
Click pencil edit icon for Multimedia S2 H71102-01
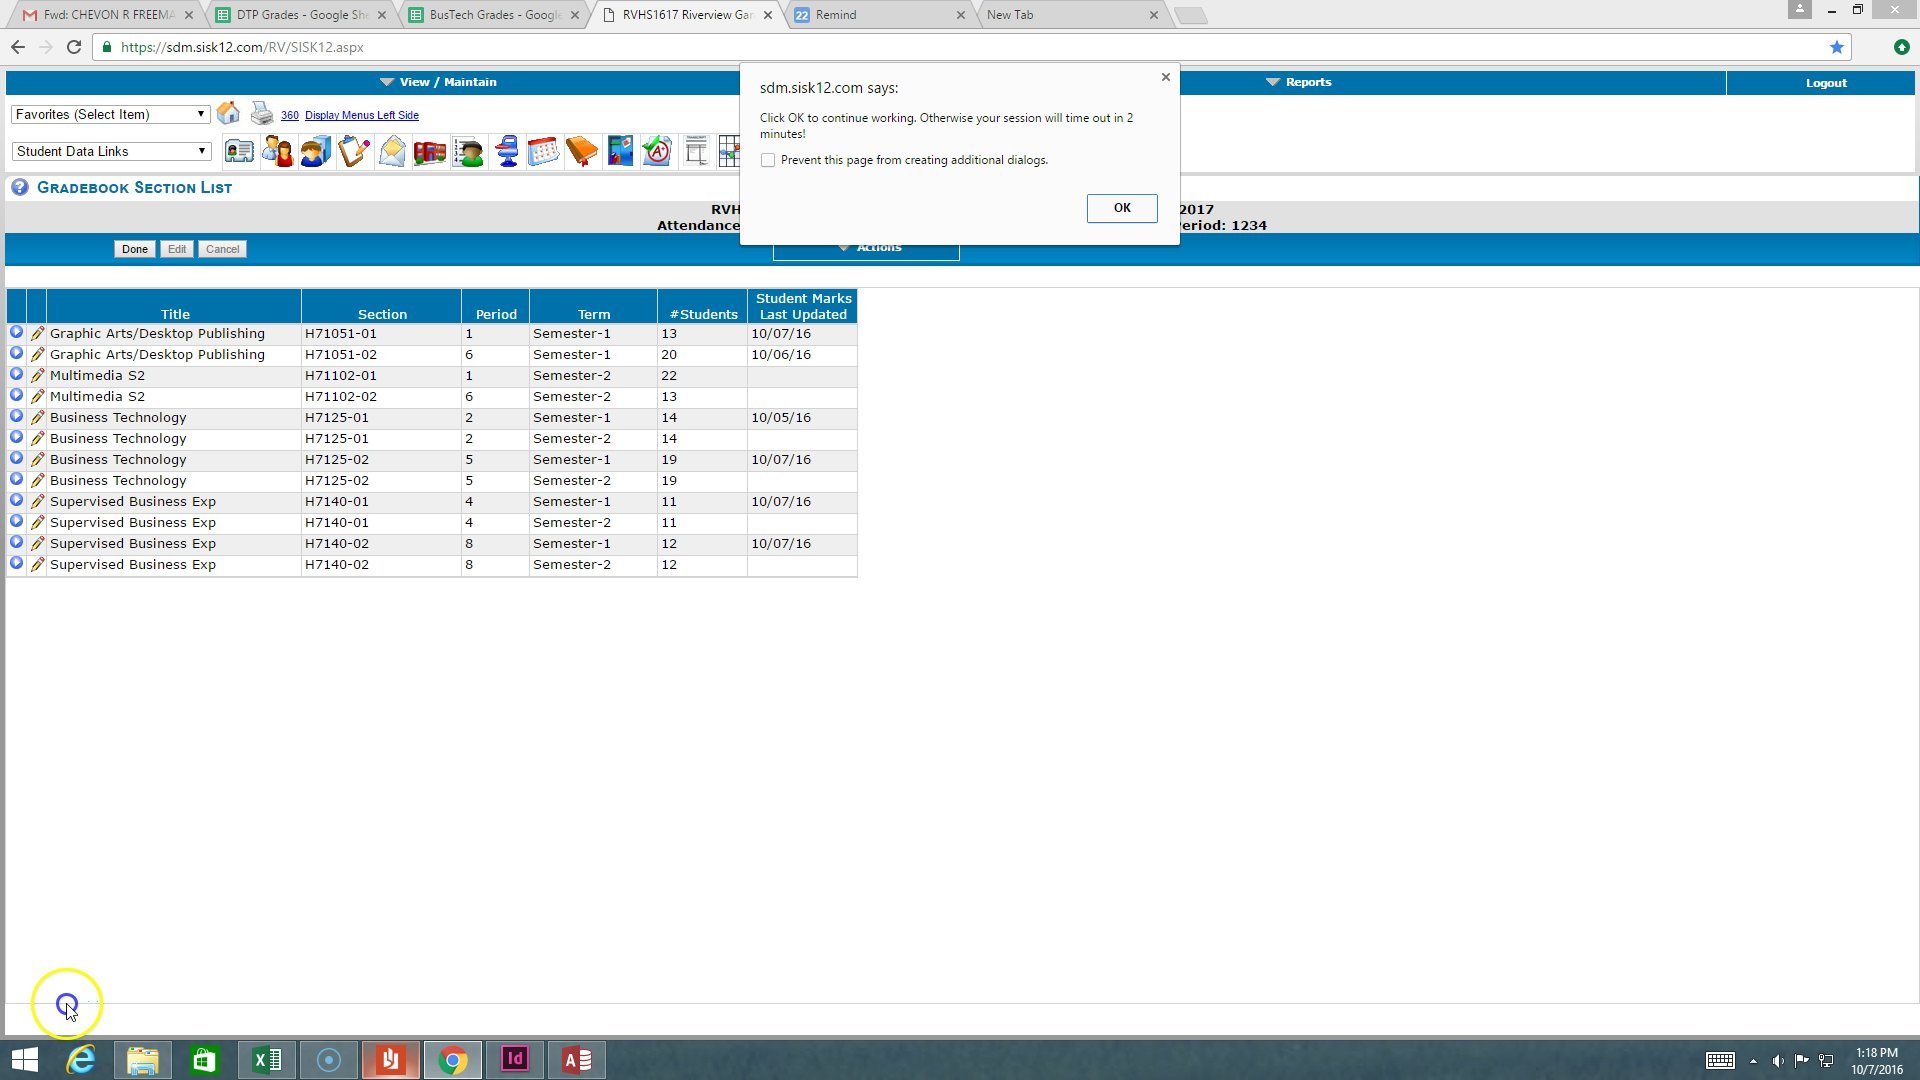pyautogui.click(x=37, y=375)
